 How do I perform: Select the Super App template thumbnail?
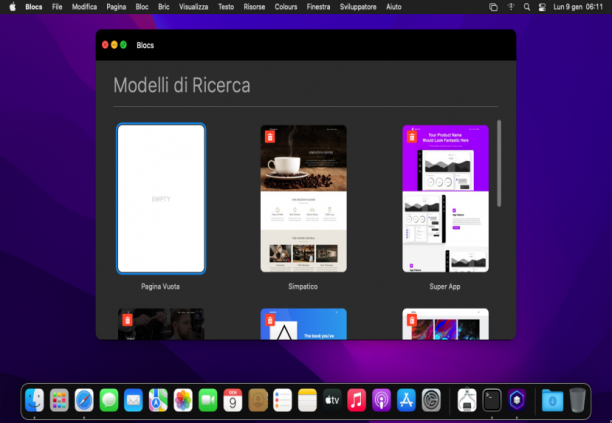click(445, 199)
